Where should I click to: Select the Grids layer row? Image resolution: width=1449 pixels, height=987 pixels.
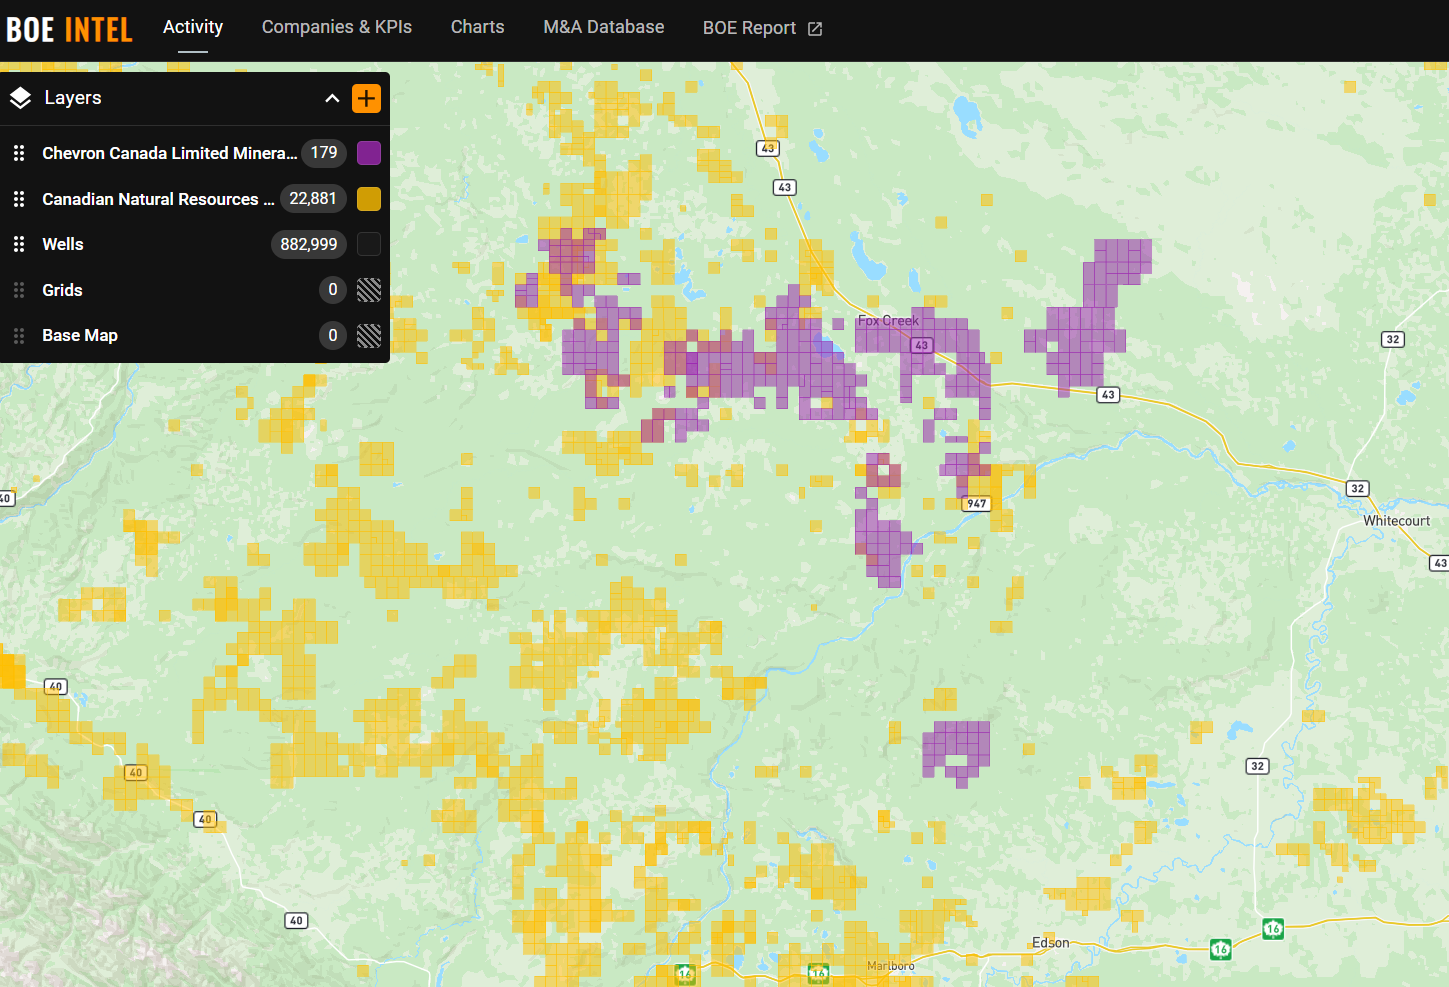pyautogui.click(x=195, y=290)
